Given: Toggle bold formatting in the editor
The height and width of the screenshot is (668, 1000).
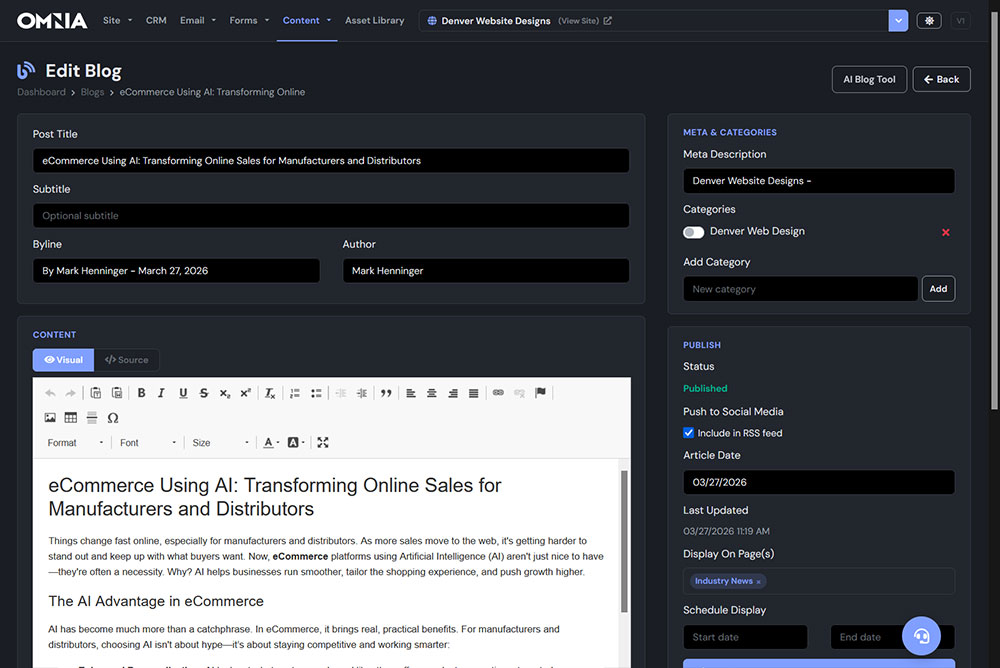Looking at the screenshot, I should click(x=141, y=392).
